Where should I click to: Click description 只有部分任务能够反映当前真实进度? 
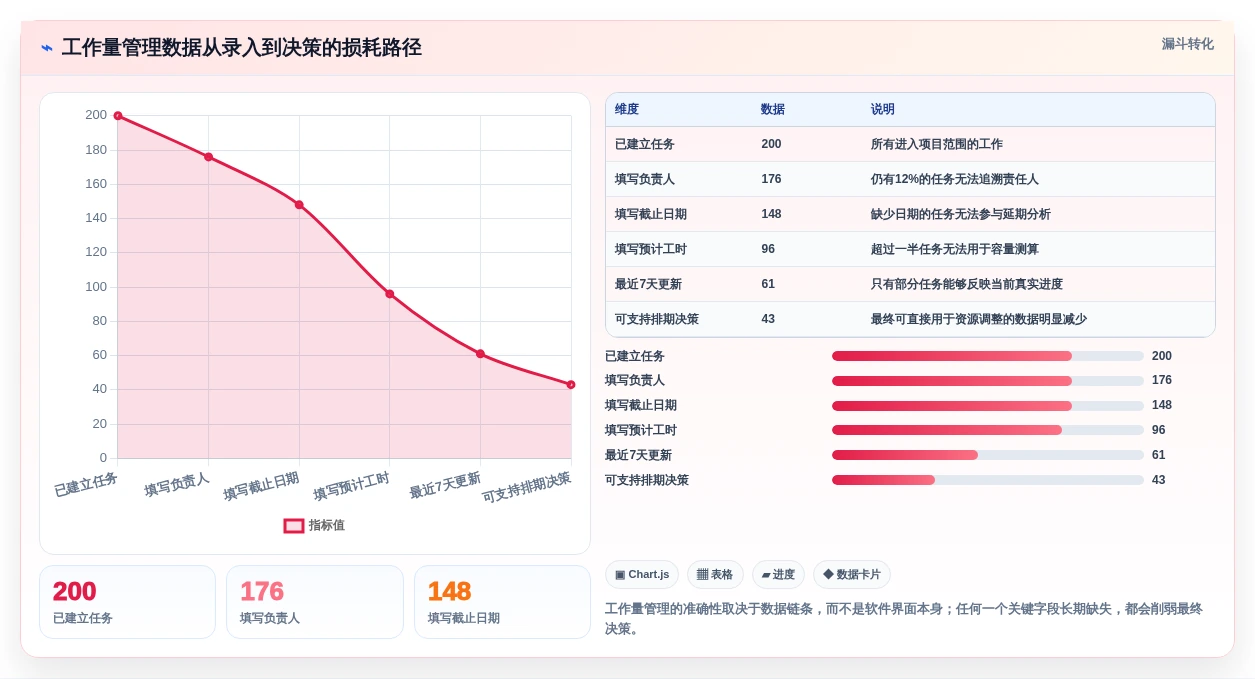point(967,284)
